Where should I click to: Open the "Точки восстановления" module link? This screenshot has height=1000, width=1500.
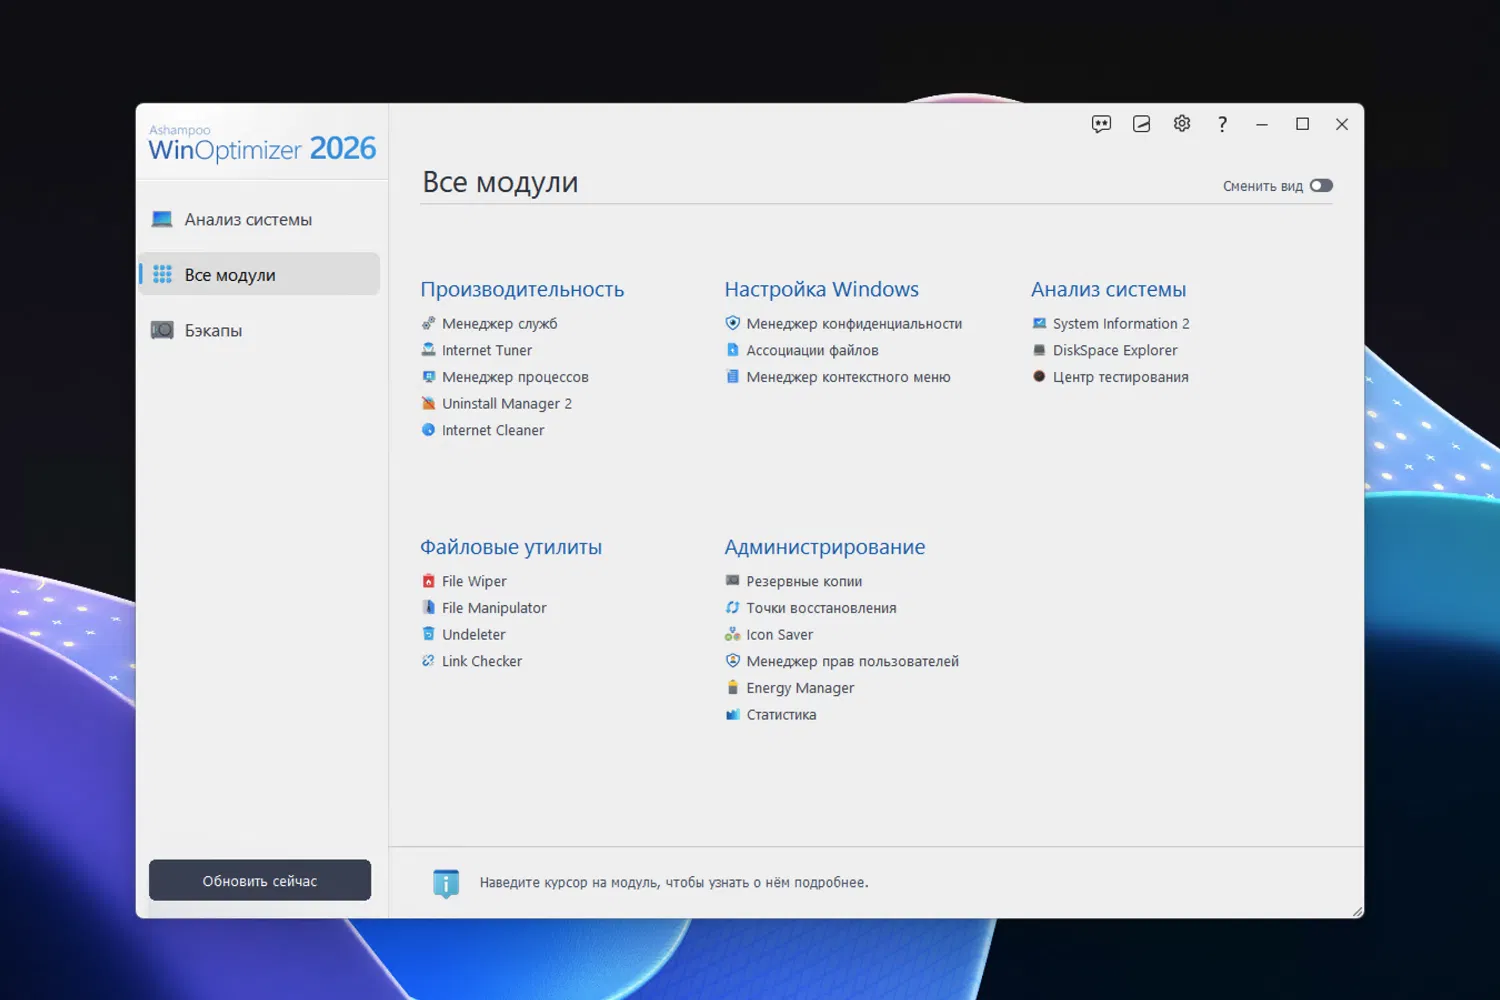[x=821, y=608]
